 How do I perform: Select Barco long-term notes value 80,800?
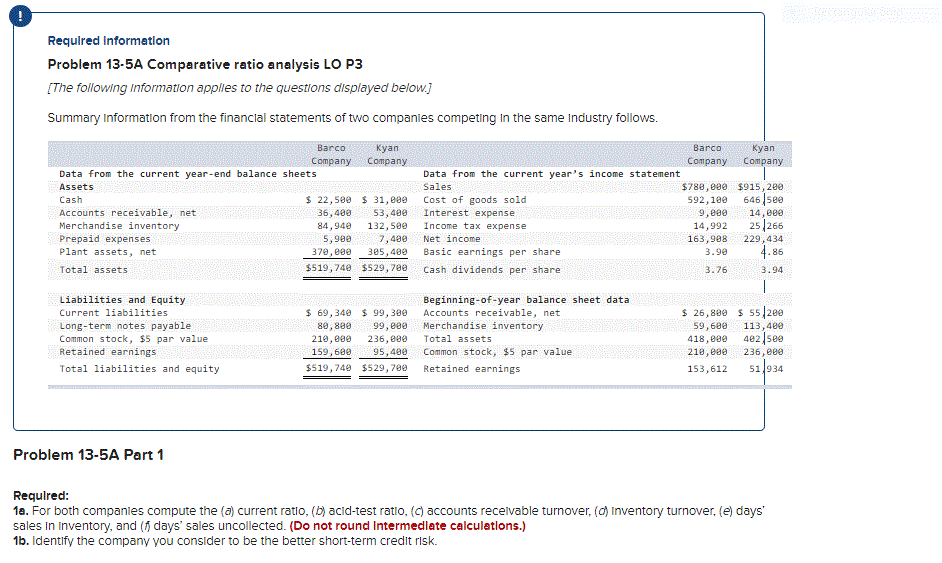tap(334, 326)
